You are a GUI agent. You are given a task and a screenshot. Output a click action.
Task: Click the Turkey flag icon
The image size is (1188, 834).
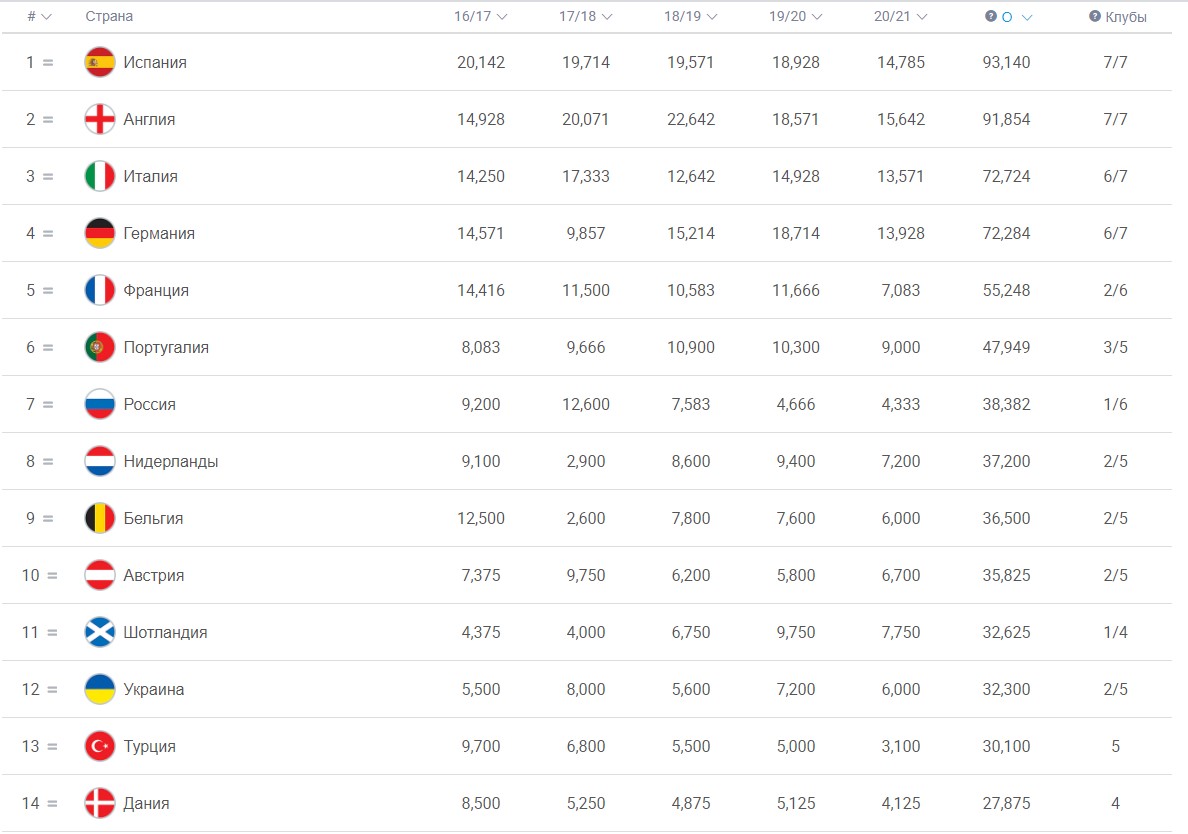pos(100,746)
